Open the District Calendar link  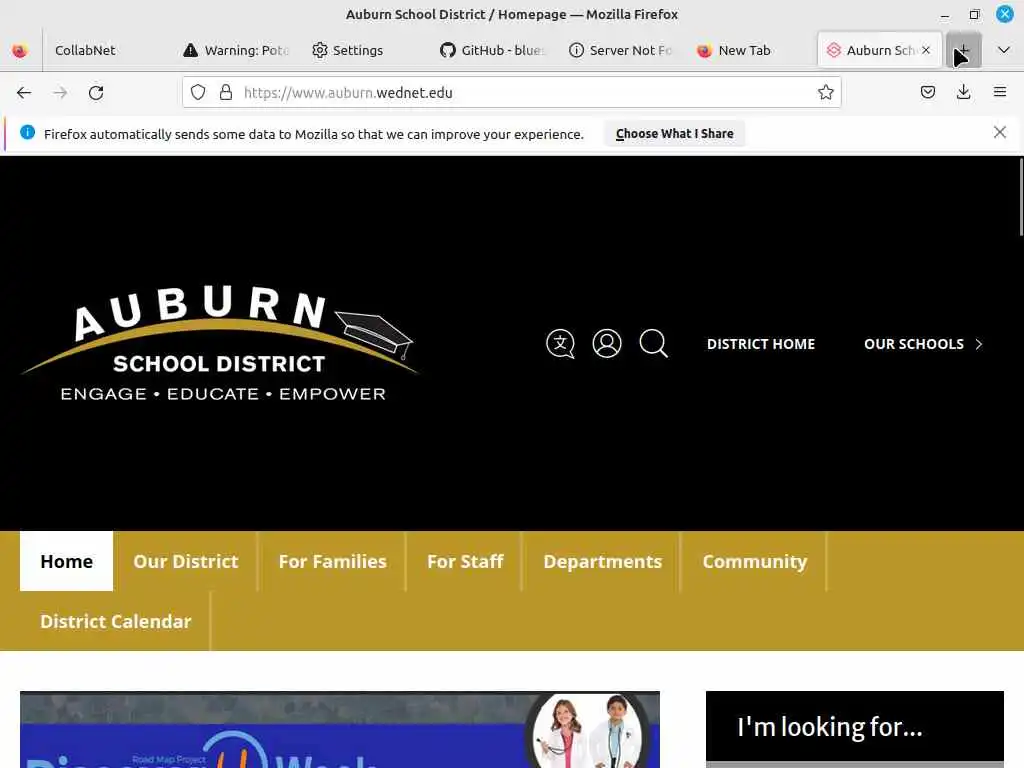[116, 621]
